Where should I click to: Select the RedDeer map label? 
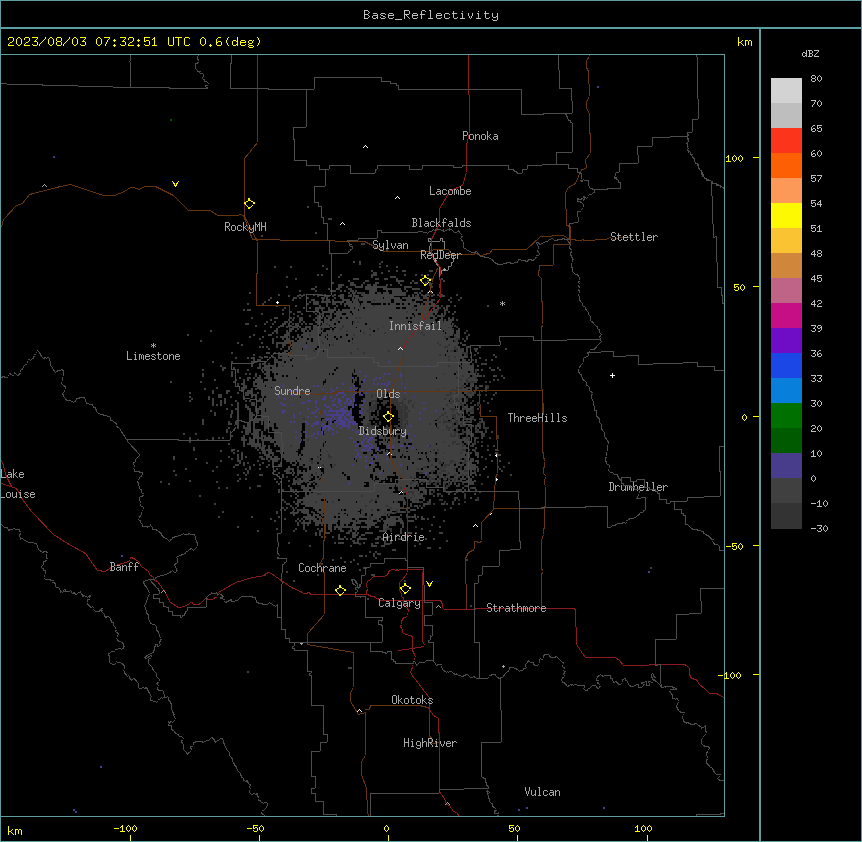(440, 255)
